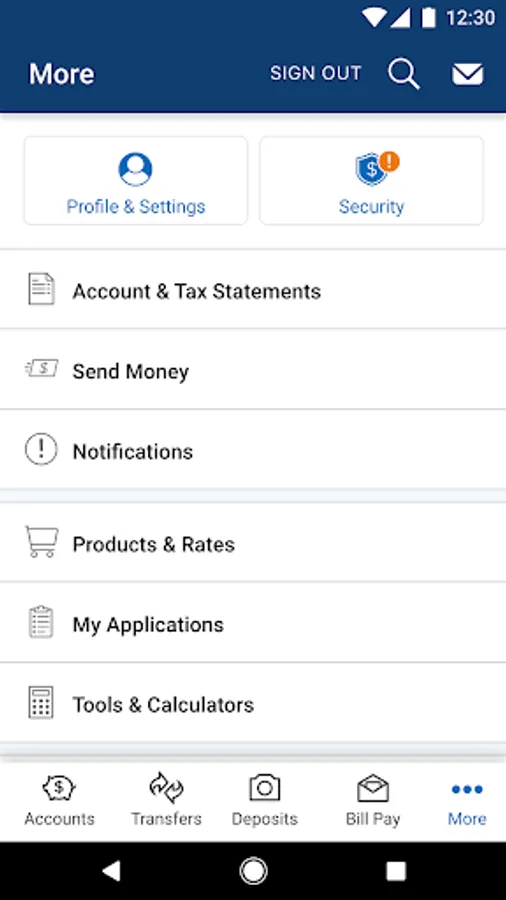Open the Profile & Settings card
The height and width of the screenshot is (900, 506).
tap(135, 180)
